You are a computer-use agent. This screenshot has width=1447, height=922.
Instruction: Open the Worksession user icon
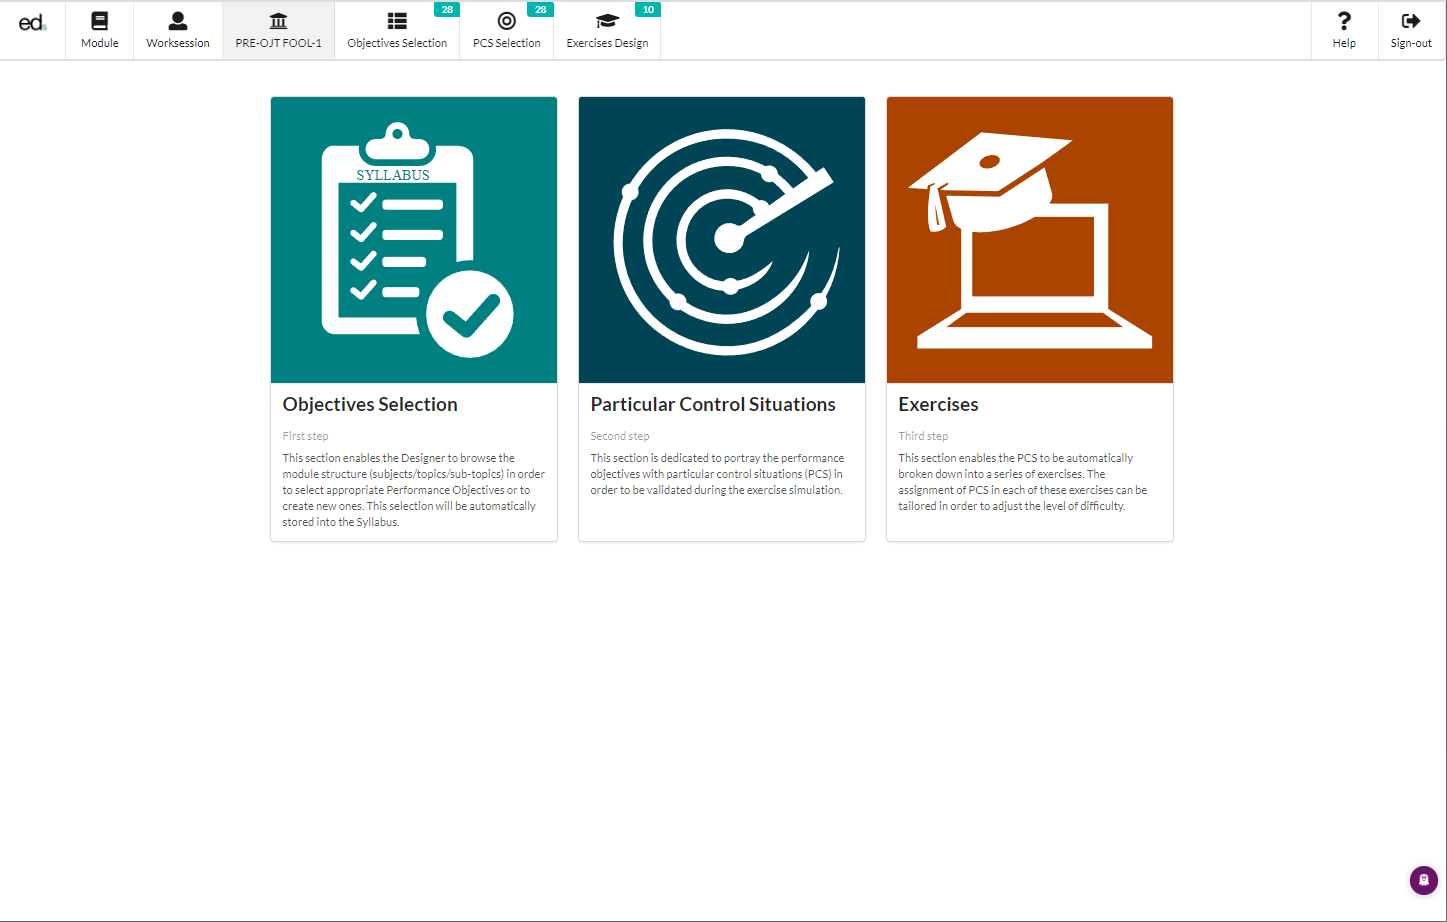178,21
